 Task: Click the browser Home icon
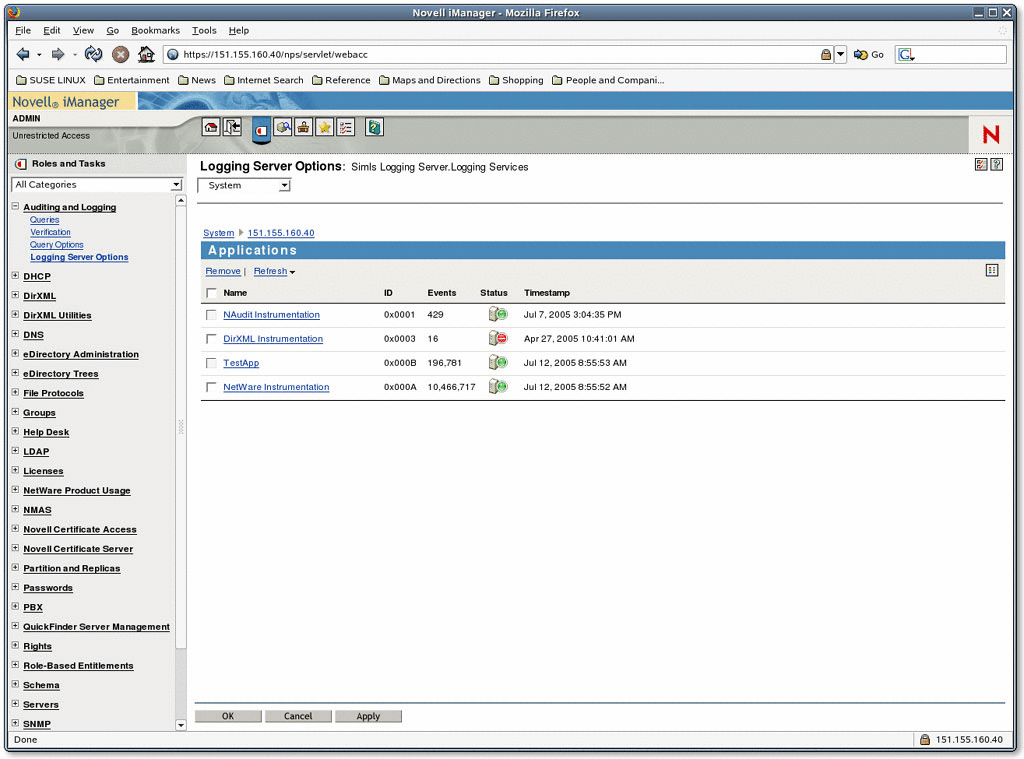click(x=146, y=54)
